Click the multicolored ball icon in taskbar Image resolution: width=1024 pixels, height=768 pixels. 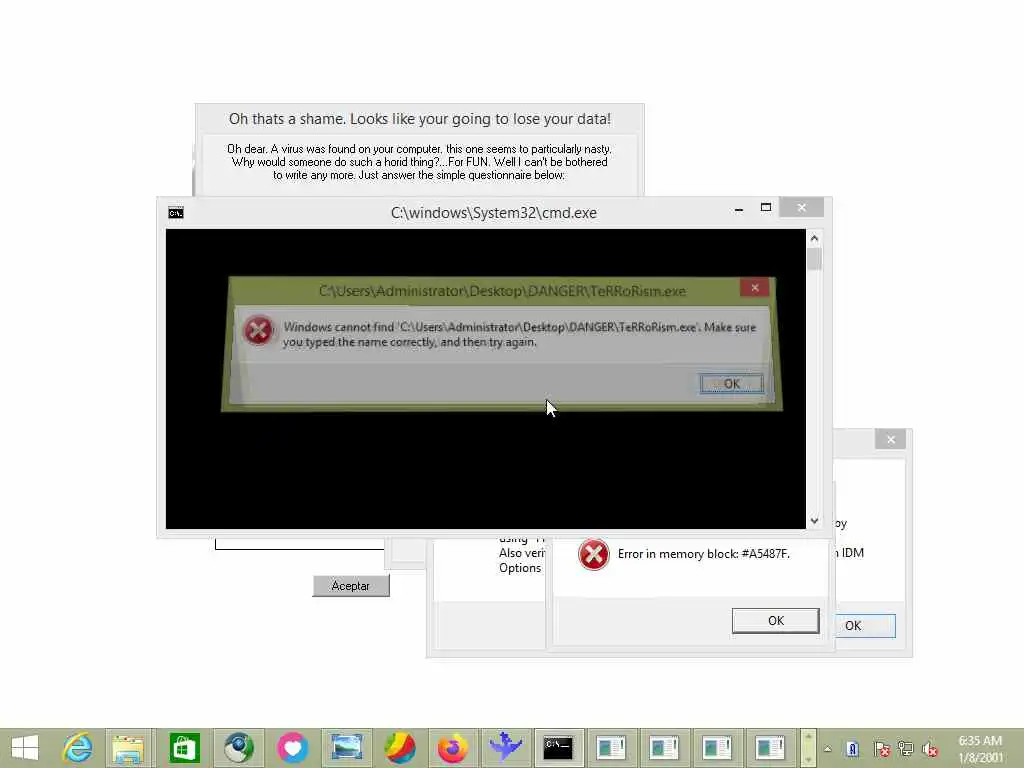pyautogui.click(x=400, y=748)
